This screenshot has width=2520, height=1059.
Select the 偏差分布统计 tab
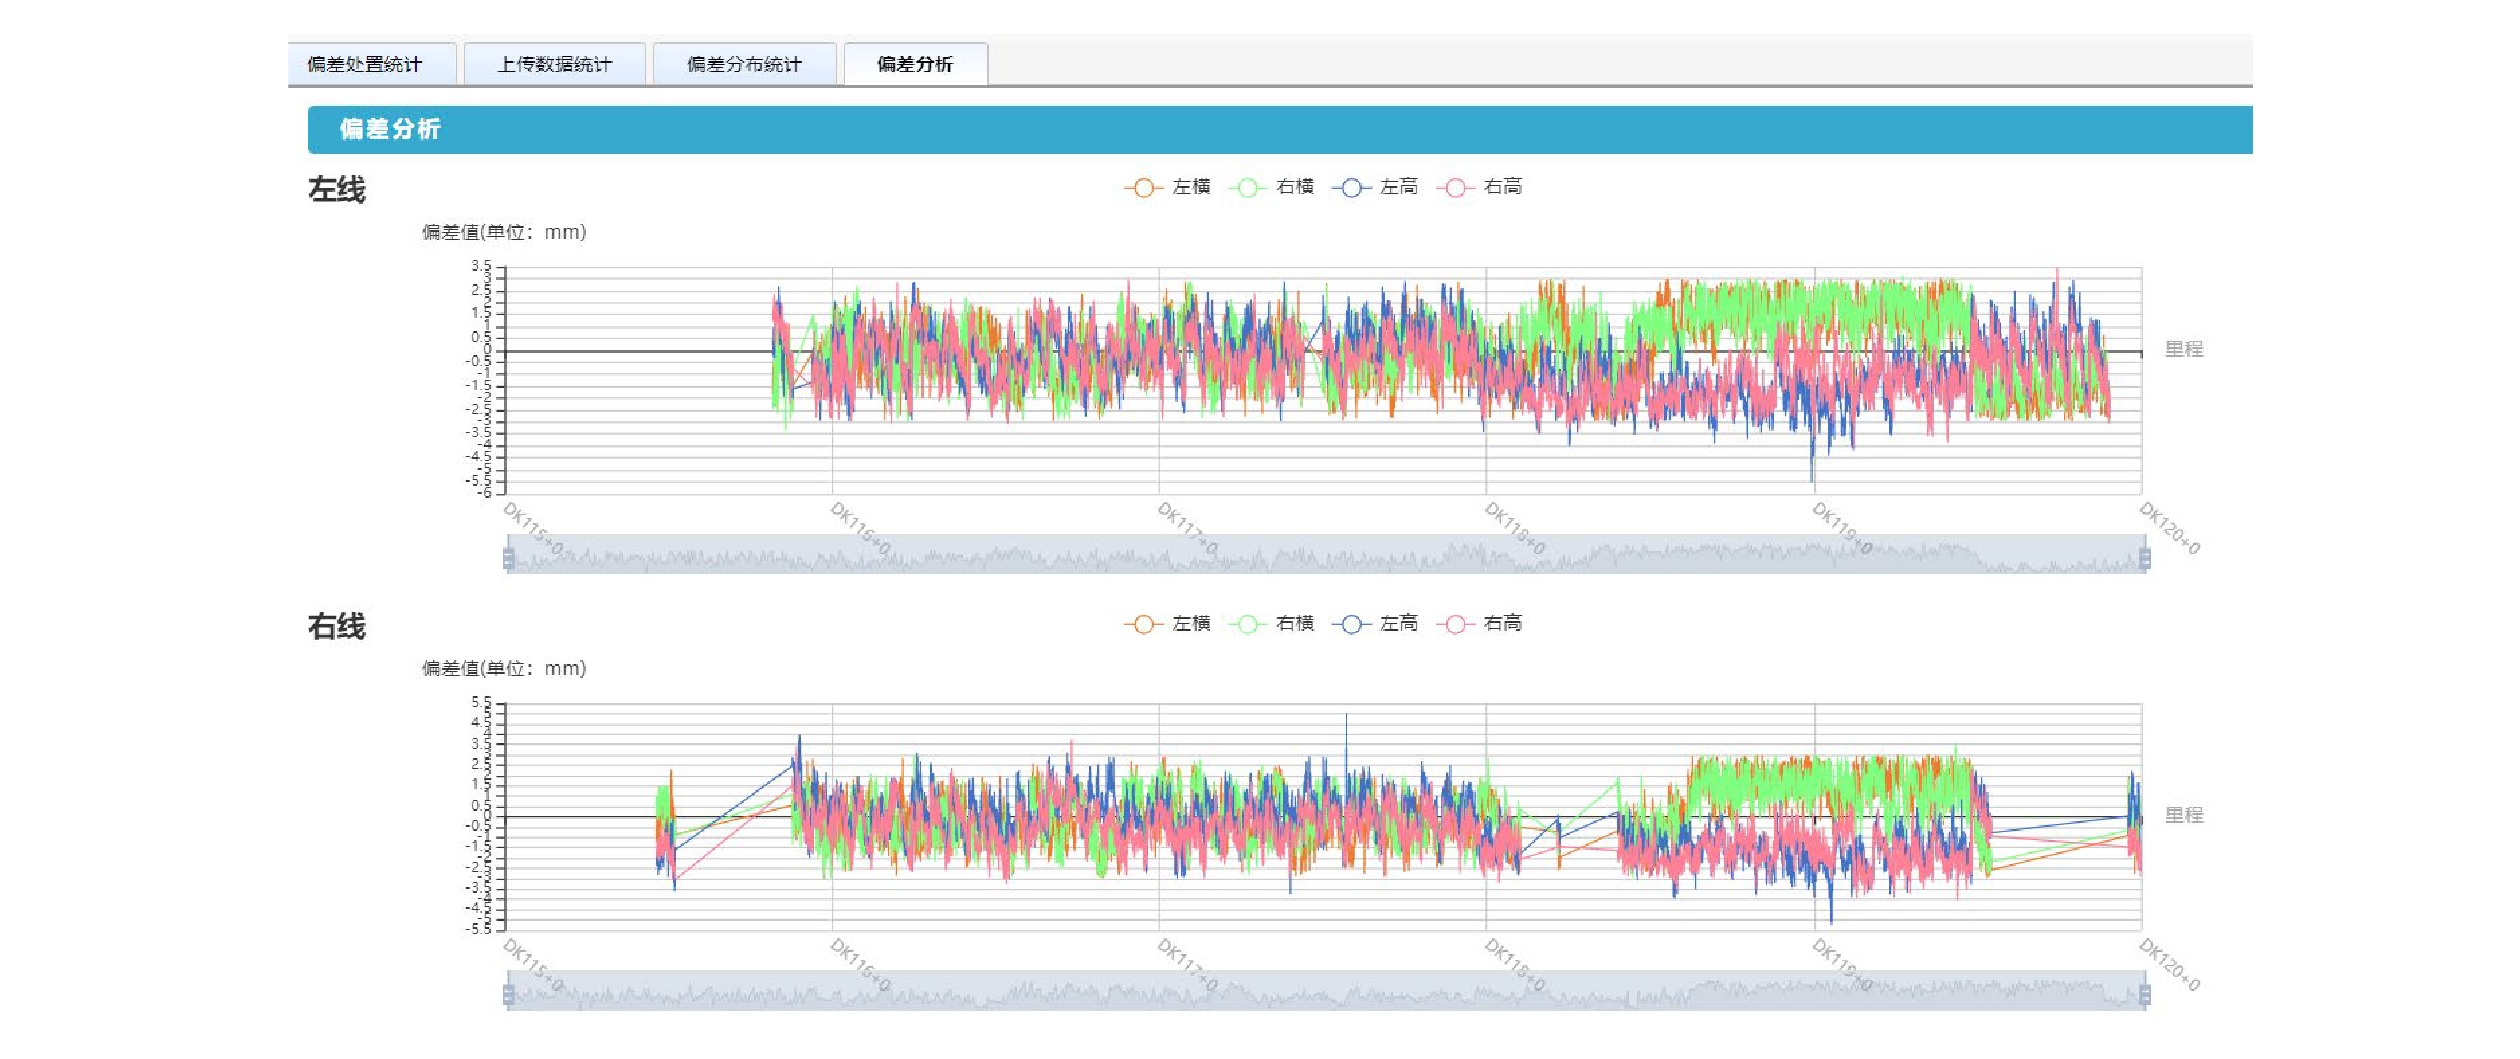click(744, 65)
